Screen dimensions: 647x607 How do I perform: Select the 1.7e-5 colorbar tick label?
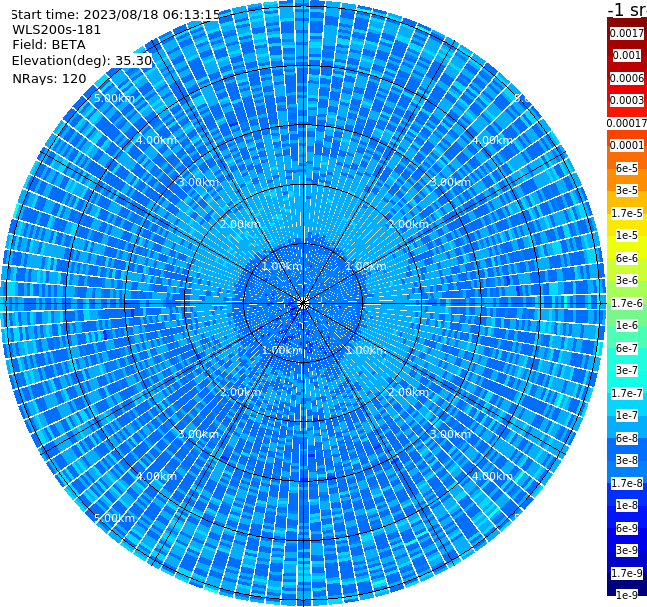click(627, 213)
